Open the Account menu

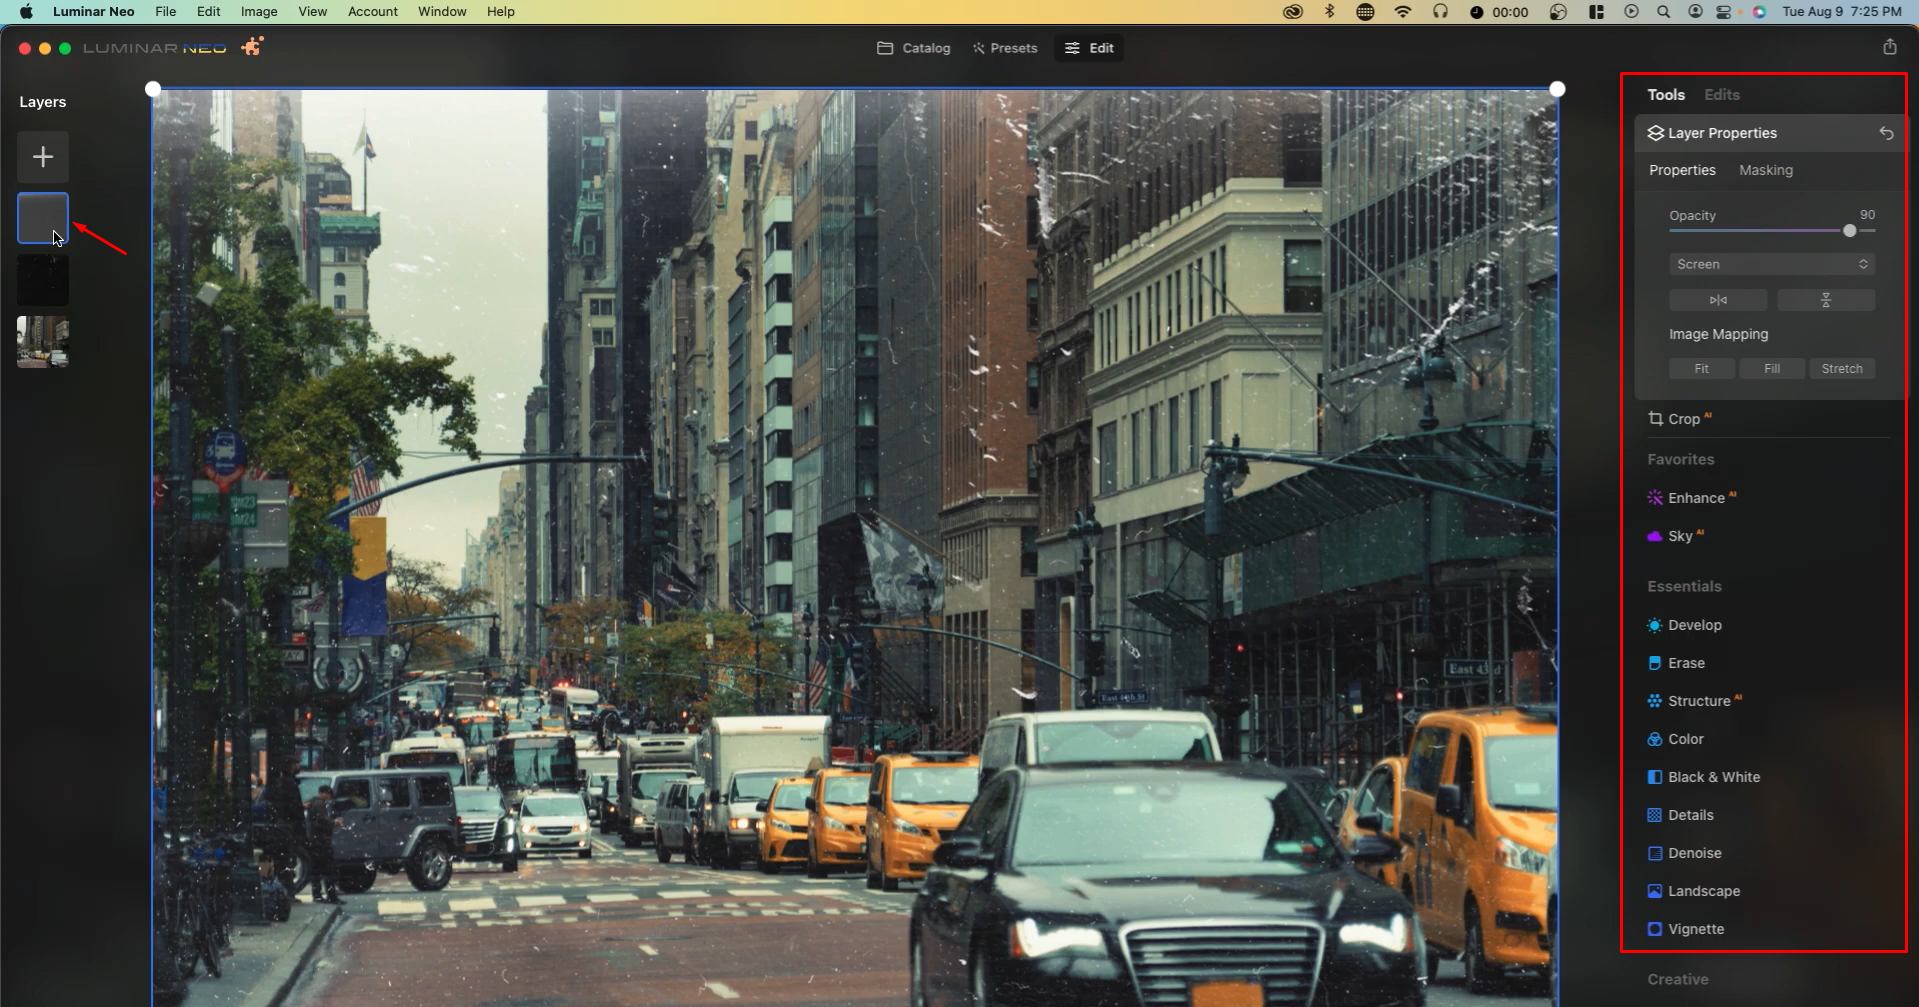click(373, 12)
